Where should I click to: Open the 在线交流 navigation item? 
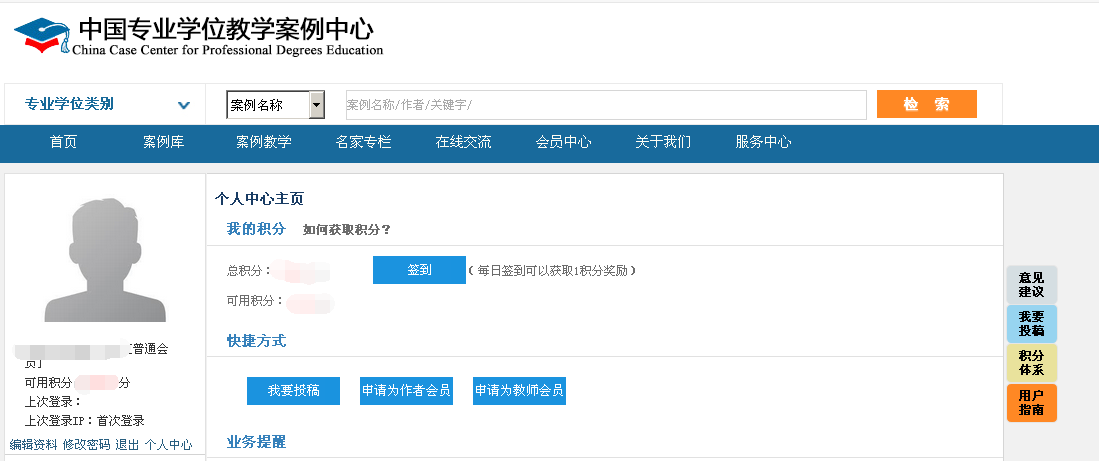[463, 142]
